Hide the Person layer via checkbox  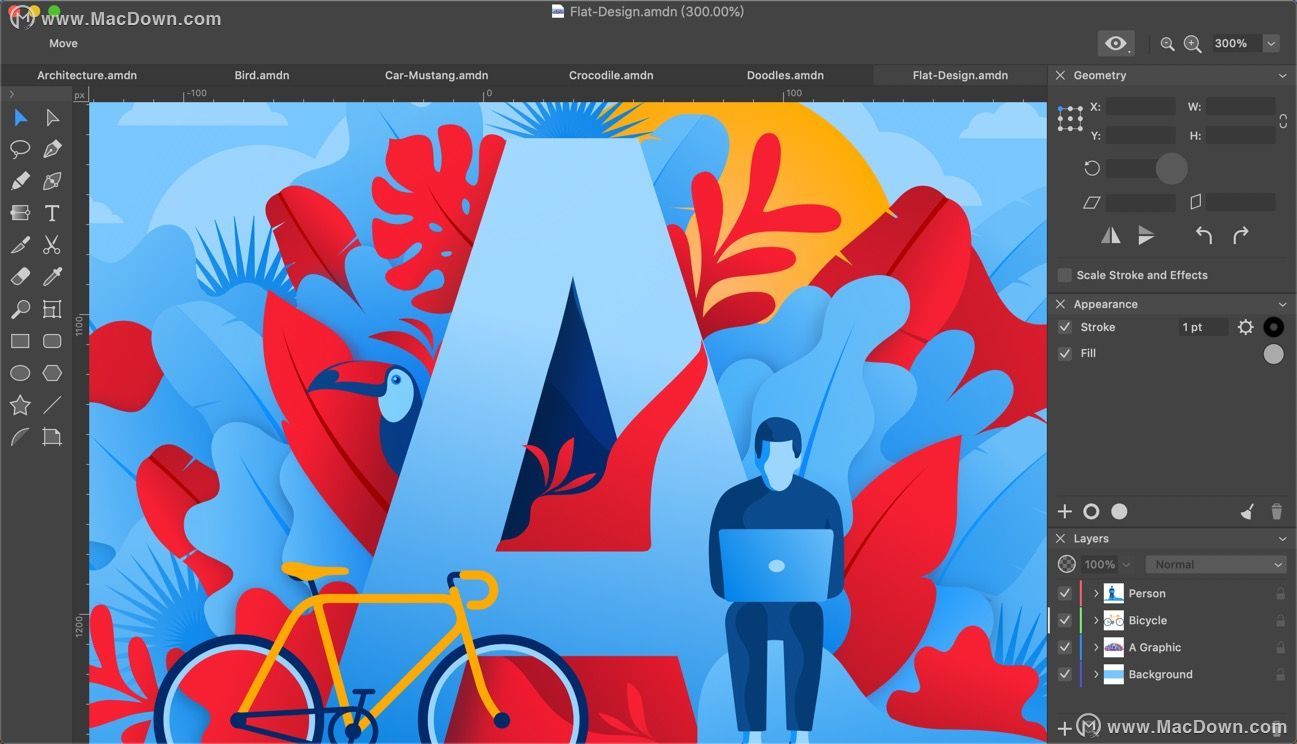(1065, 593)
